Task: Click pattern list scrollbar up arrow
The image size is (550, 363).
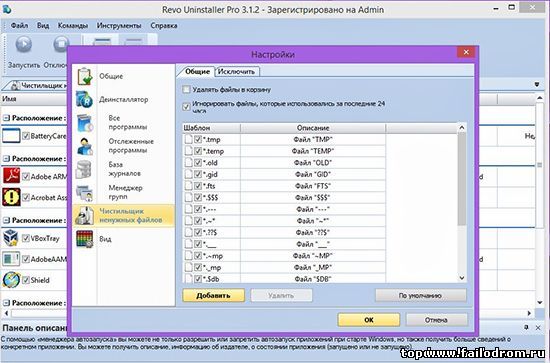Action: 462,128
